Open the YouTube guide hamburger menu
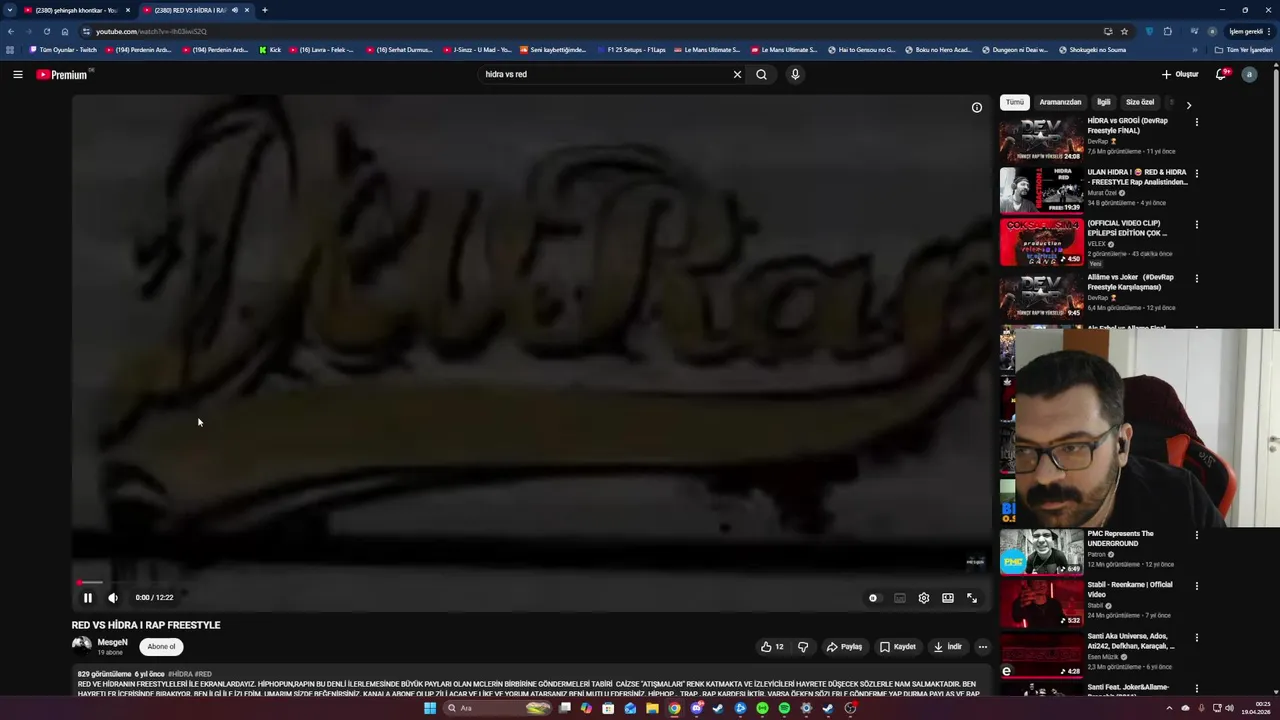 [17, 74]
